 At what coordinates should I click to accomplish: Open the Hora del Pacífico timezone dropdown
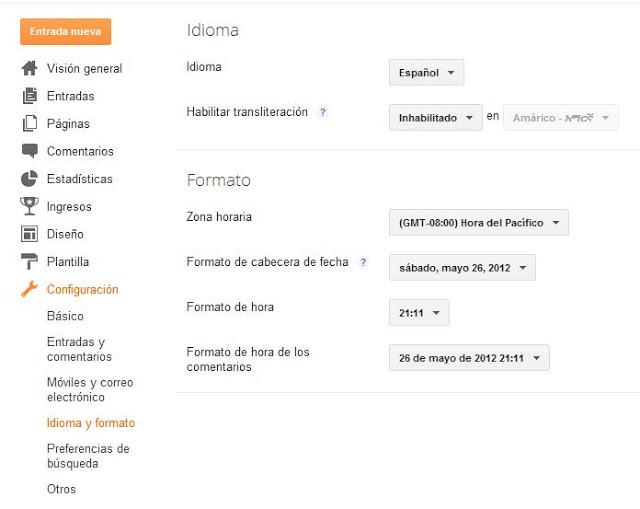pyautogui.click(x=478, y=222)
